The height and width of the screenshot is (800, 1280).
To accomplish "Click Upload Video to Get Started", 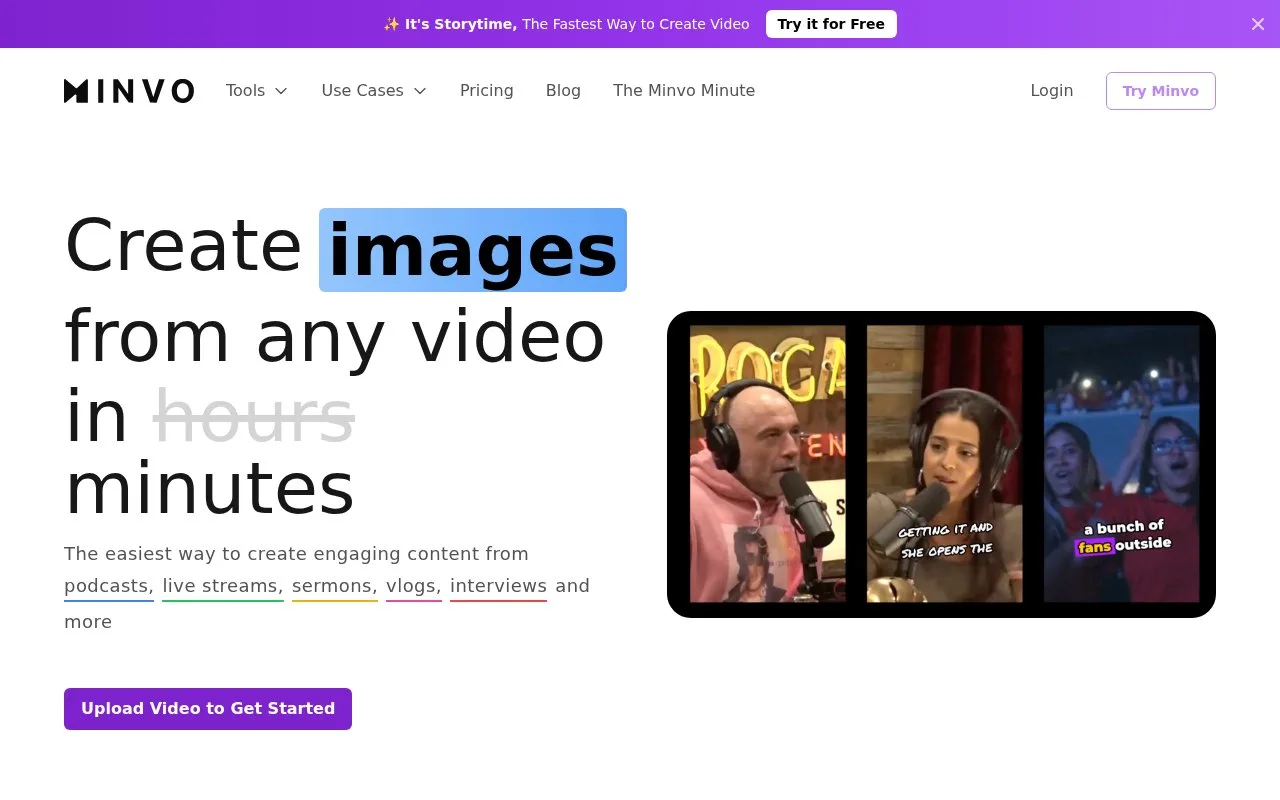I will coord(208,709).
